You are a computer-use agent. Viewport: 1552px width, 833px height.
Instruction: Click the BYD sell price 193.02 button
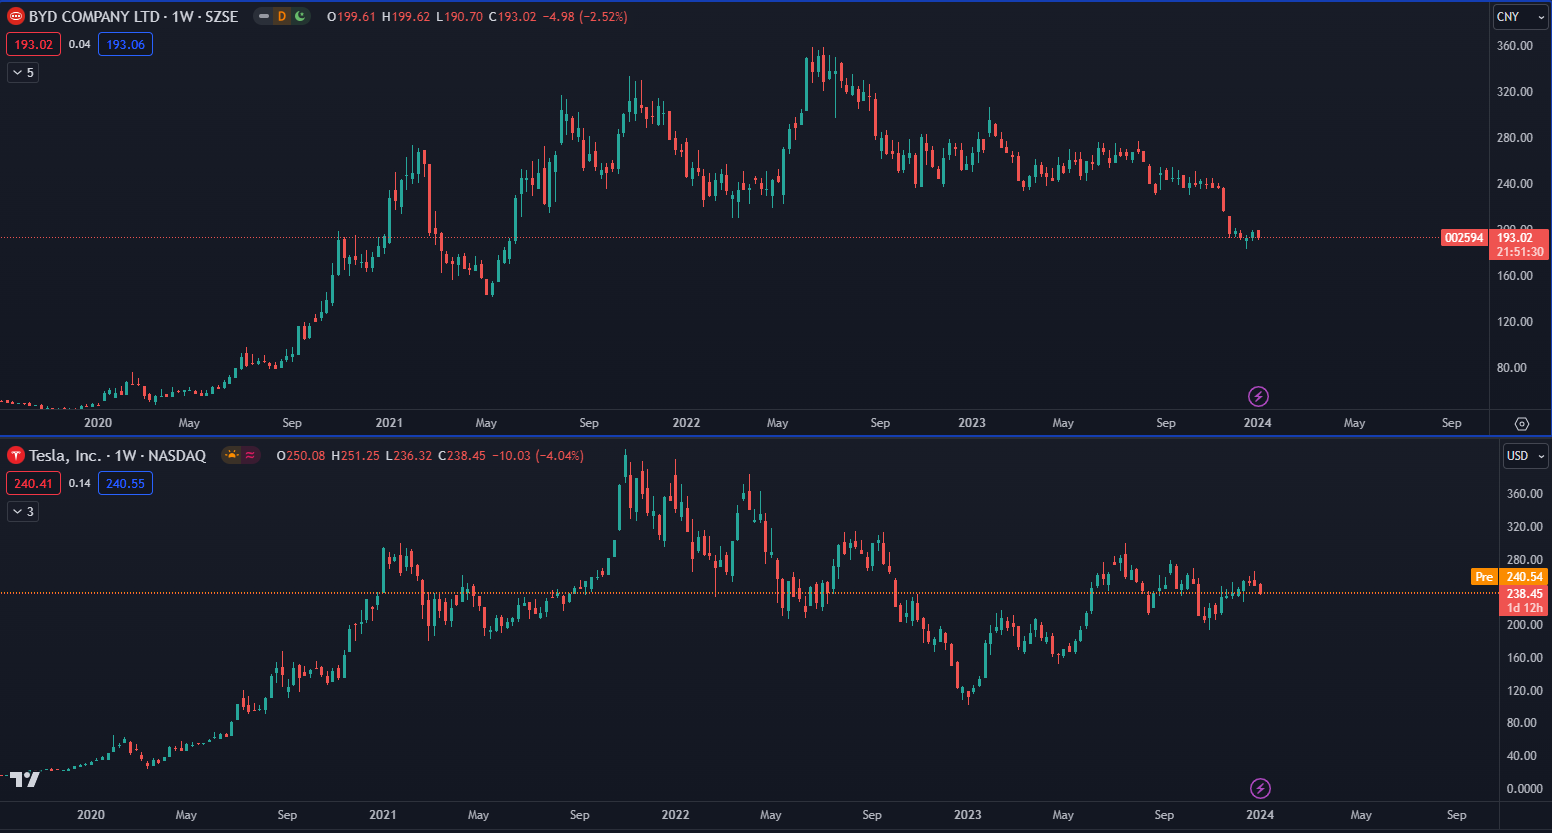click(x=33, y=44)
